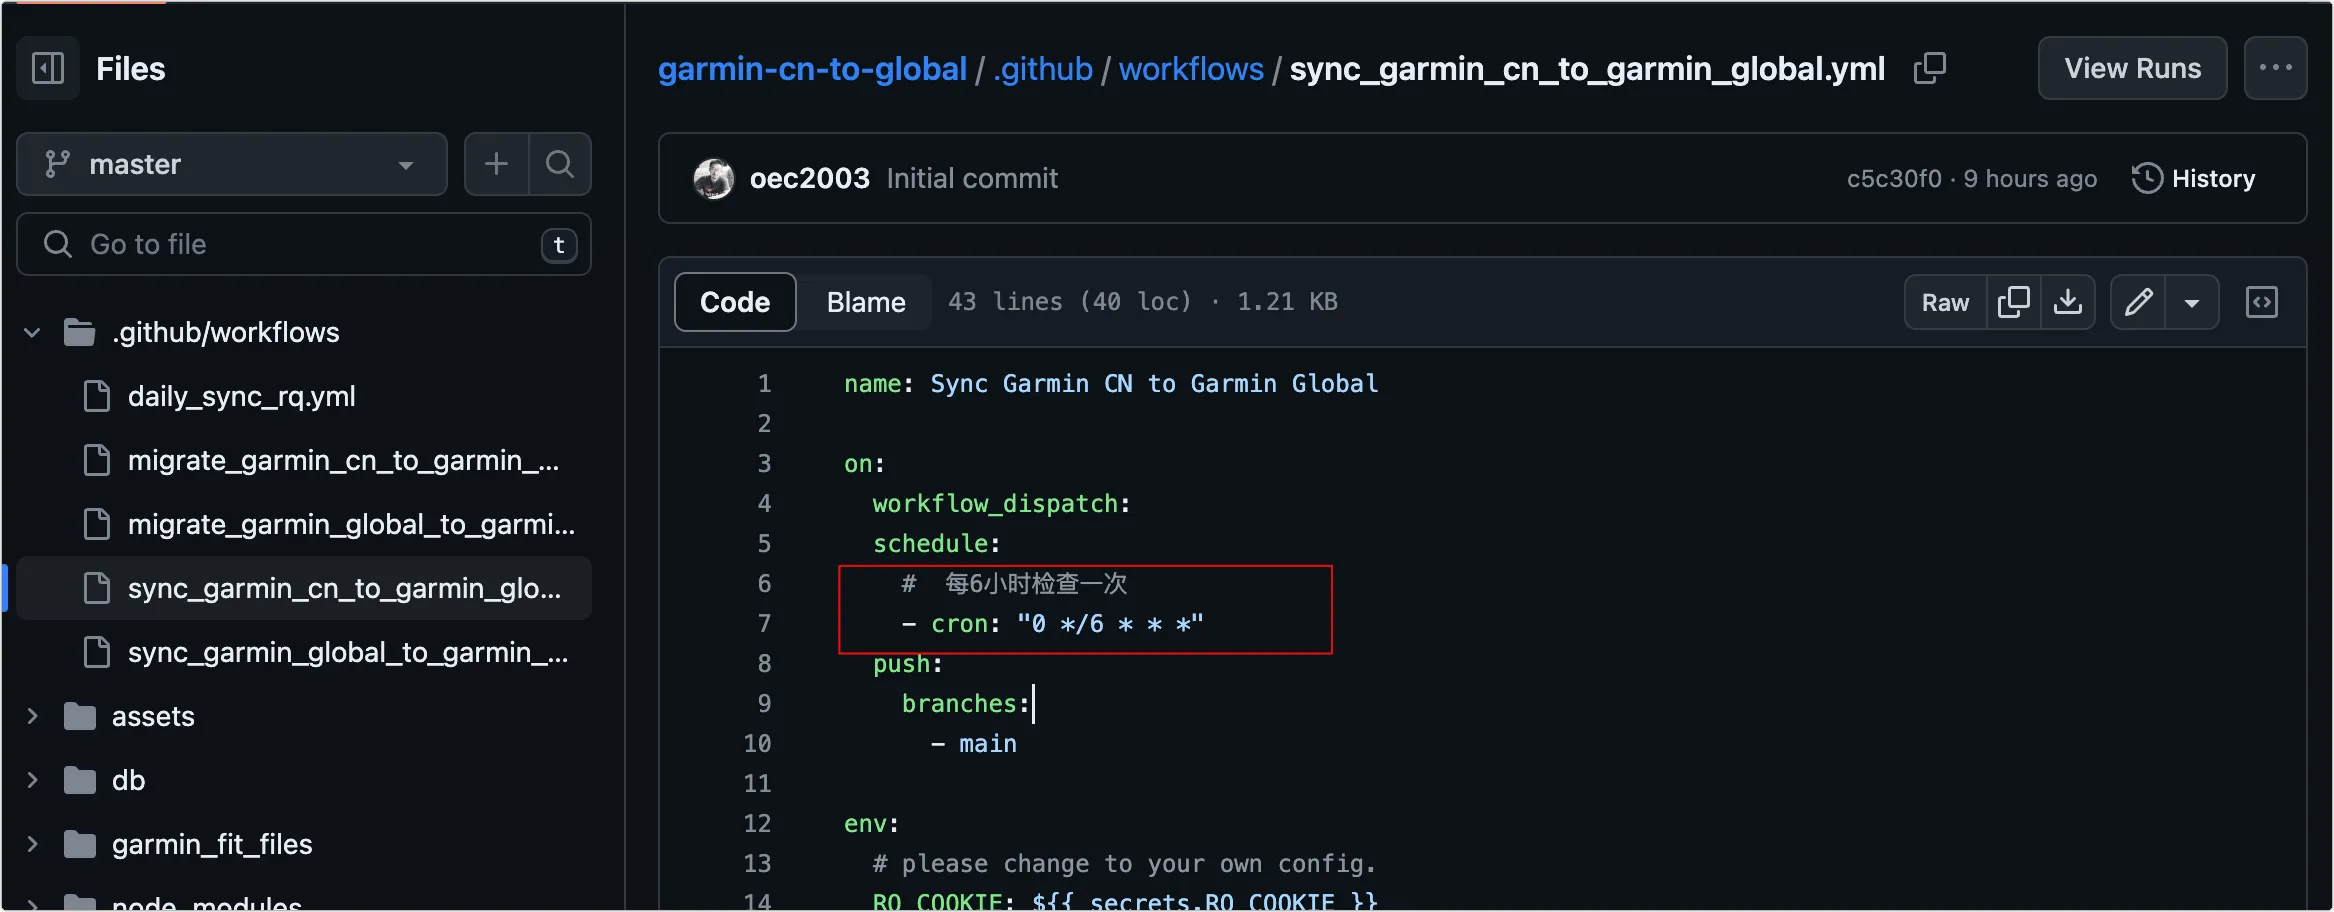Click the comment text on line 13
Image resolution: width=2334 pixels, height=912 pixels.
pyautogui.click(x=1124, y=864)
